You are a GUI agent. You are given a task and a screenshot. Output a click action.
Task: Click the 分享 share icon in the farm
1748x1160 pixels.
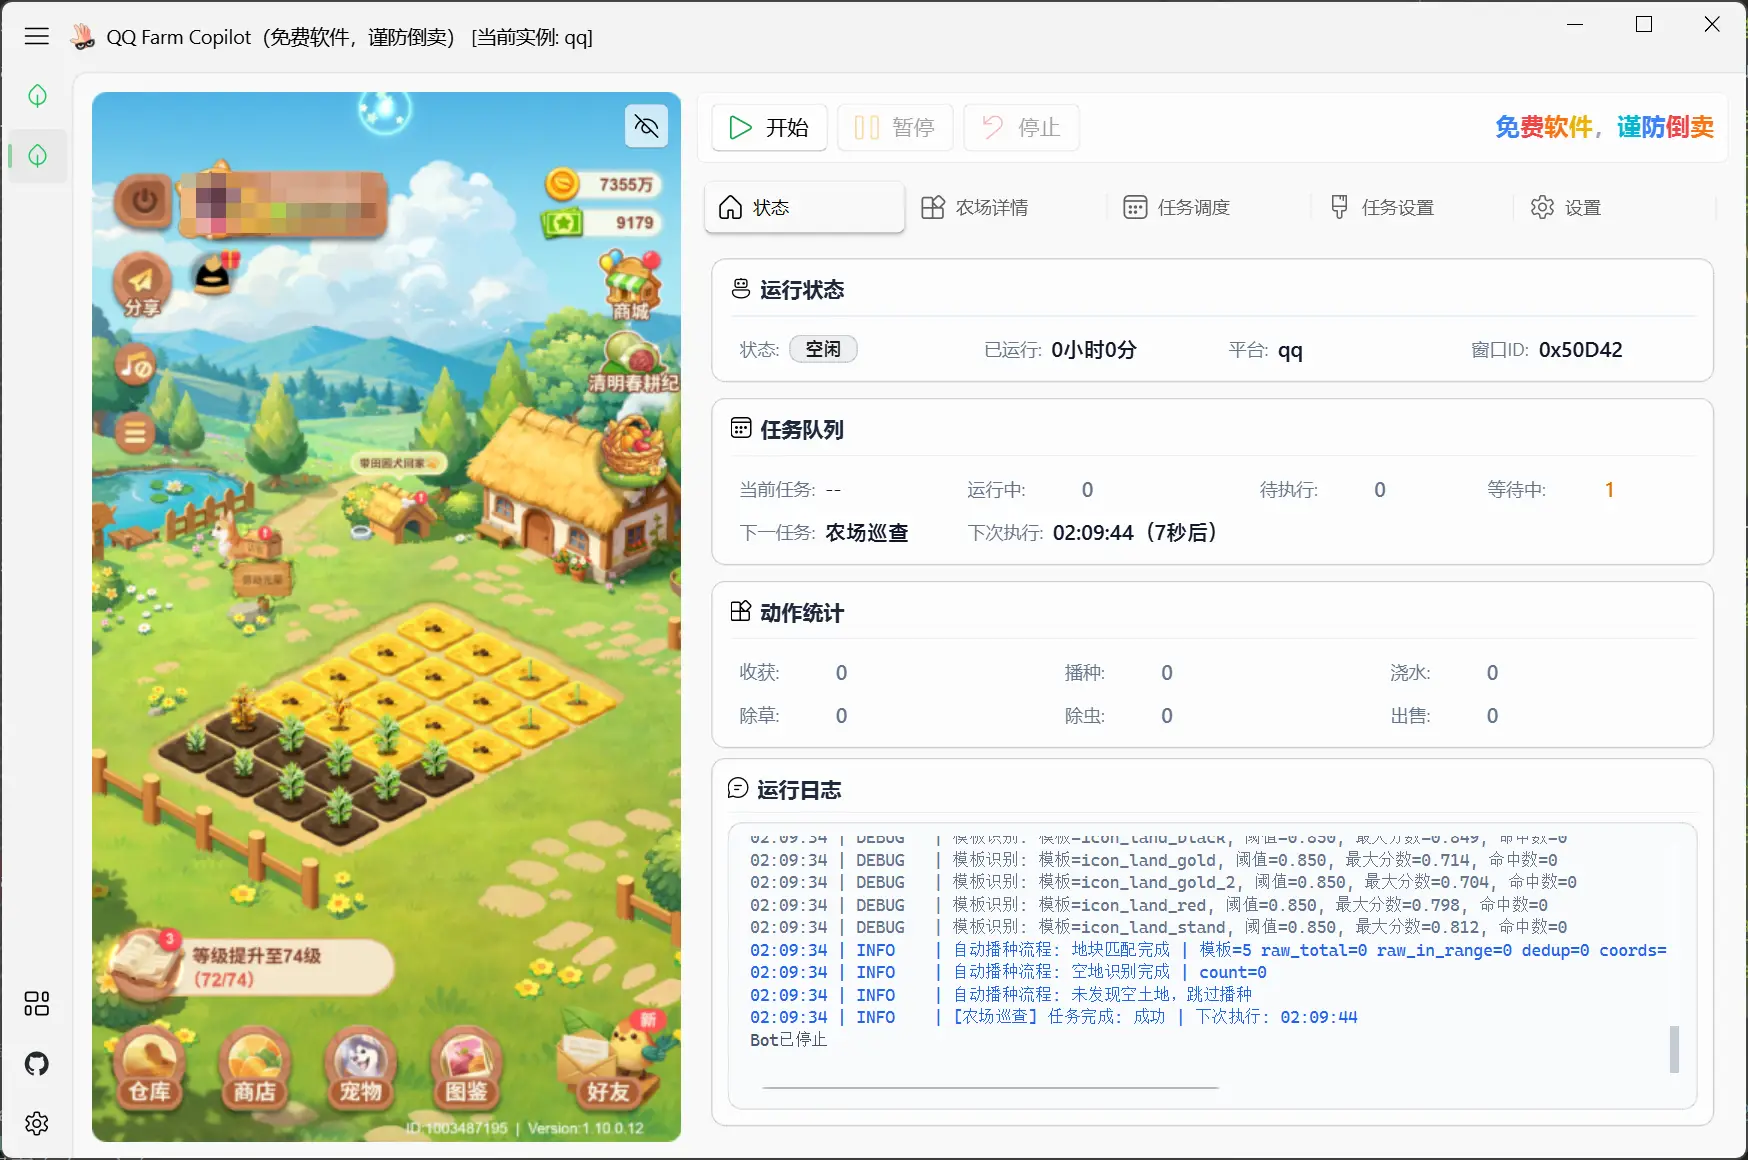click(x=142, y=283)
